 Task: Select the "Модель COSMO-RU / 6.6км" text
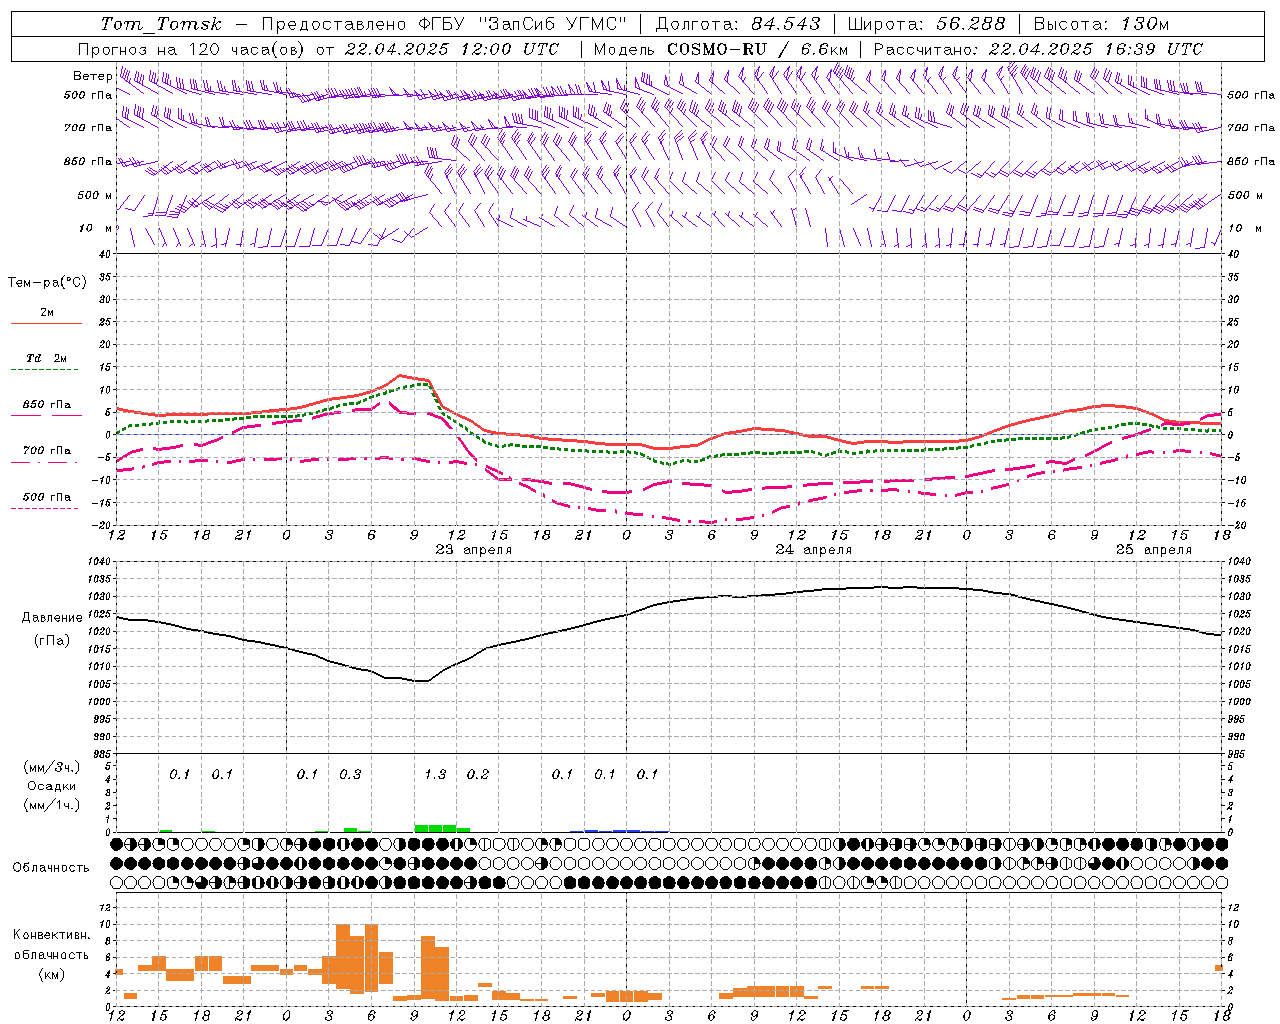(x=721, y=49)
